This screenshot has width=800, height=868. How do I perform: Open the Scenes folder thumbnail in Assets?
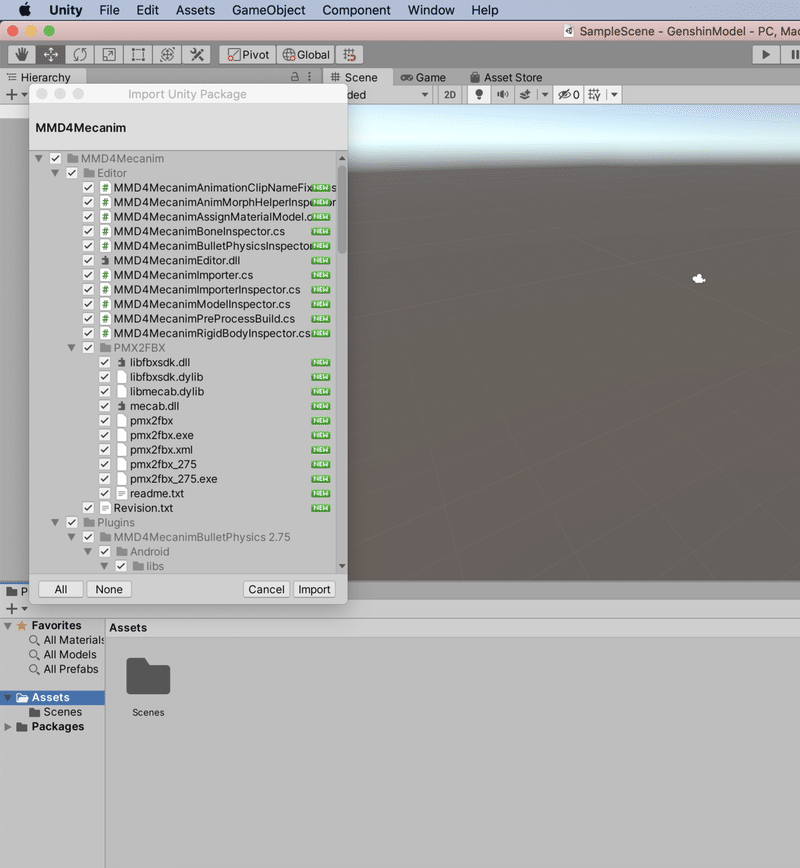point(148,676)
